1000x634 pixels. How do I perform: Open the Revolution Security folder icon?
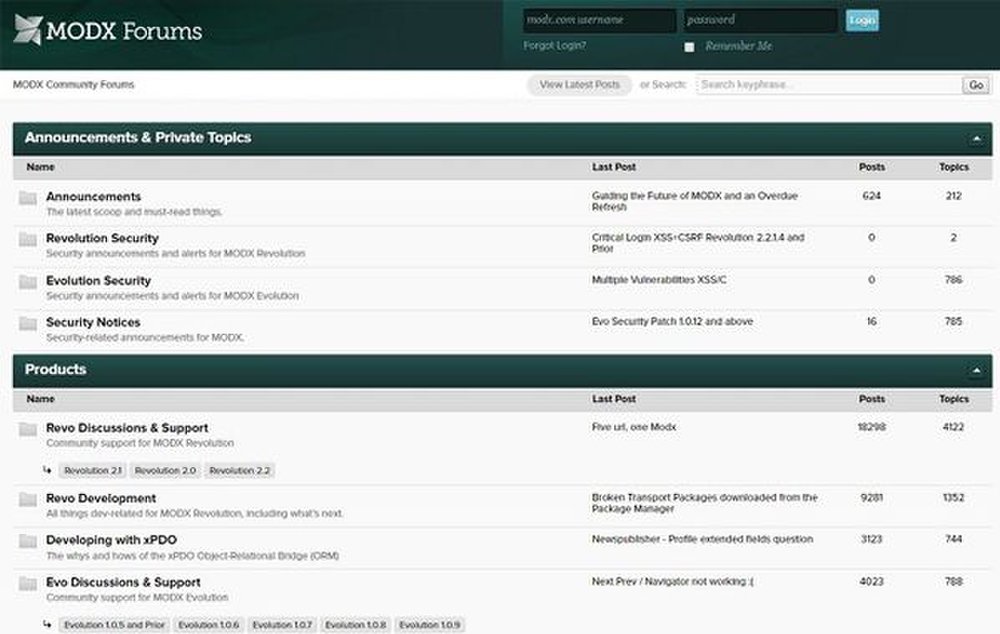[27, 239]
